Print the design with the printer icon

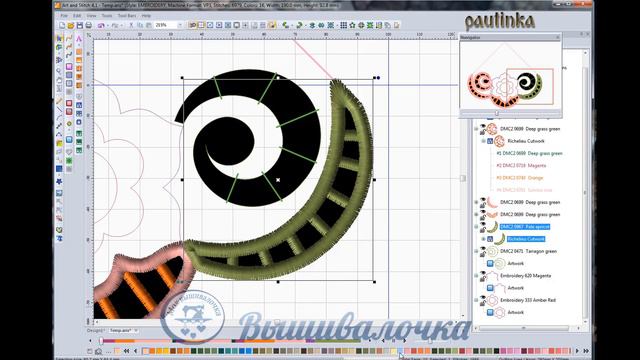tap(88, 25)
